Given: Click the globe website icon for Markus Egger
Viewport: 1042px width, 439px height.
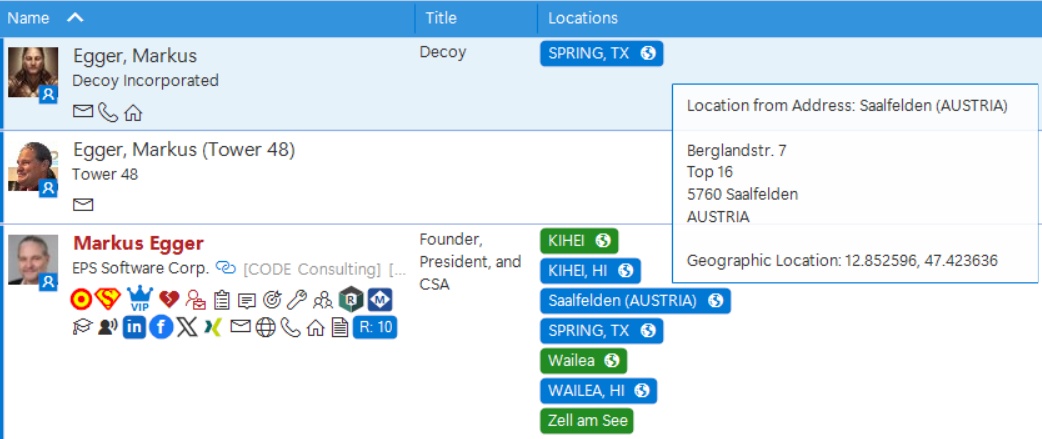Looking at the screenshot, I should click(265, 327).
